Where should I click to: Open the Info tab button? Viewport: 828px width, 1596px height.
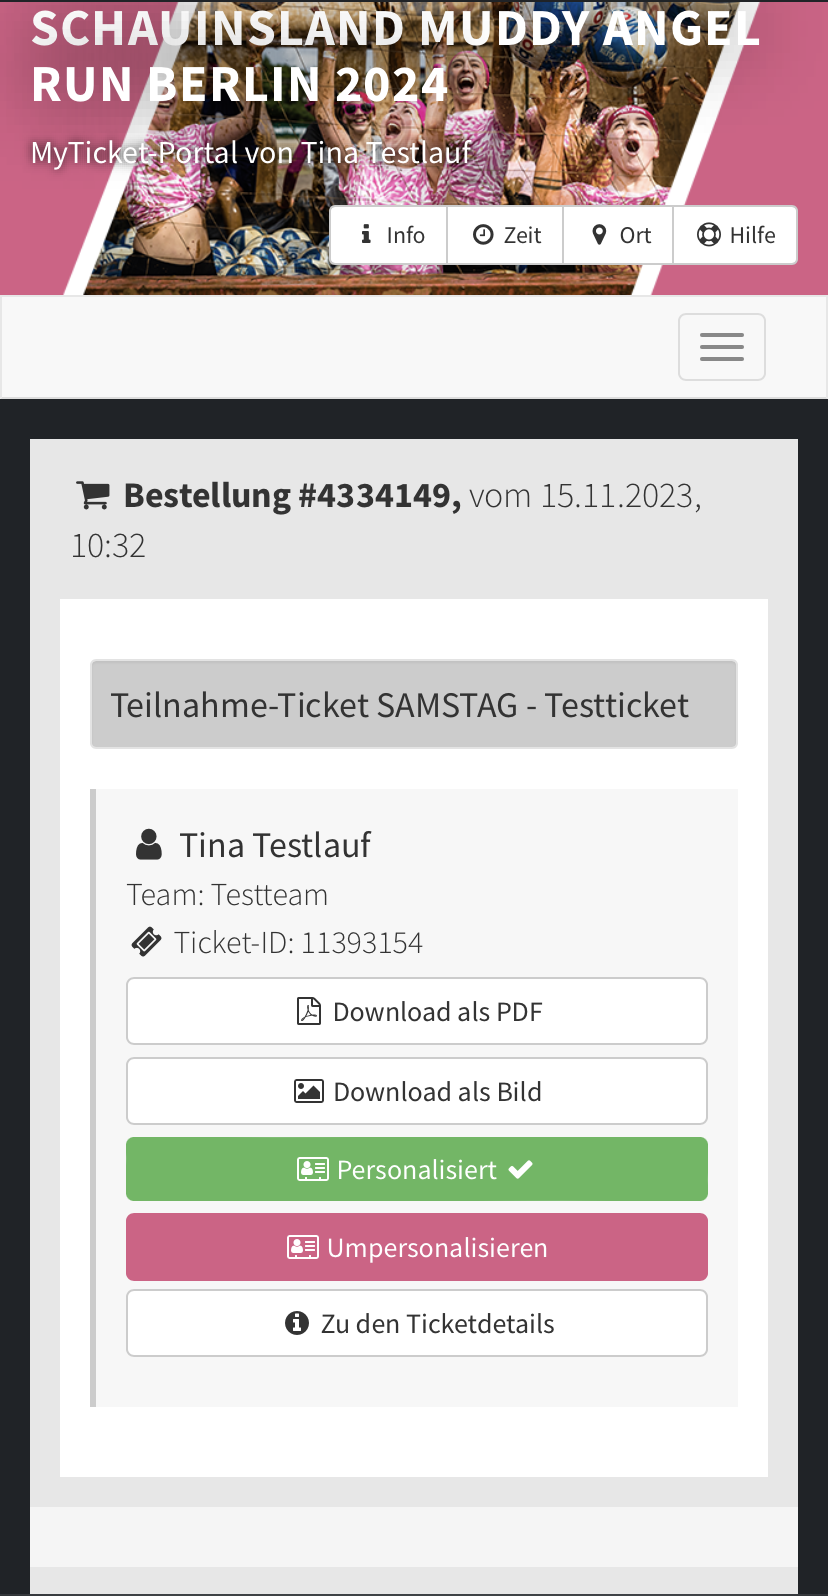click(x=389, y=235)
